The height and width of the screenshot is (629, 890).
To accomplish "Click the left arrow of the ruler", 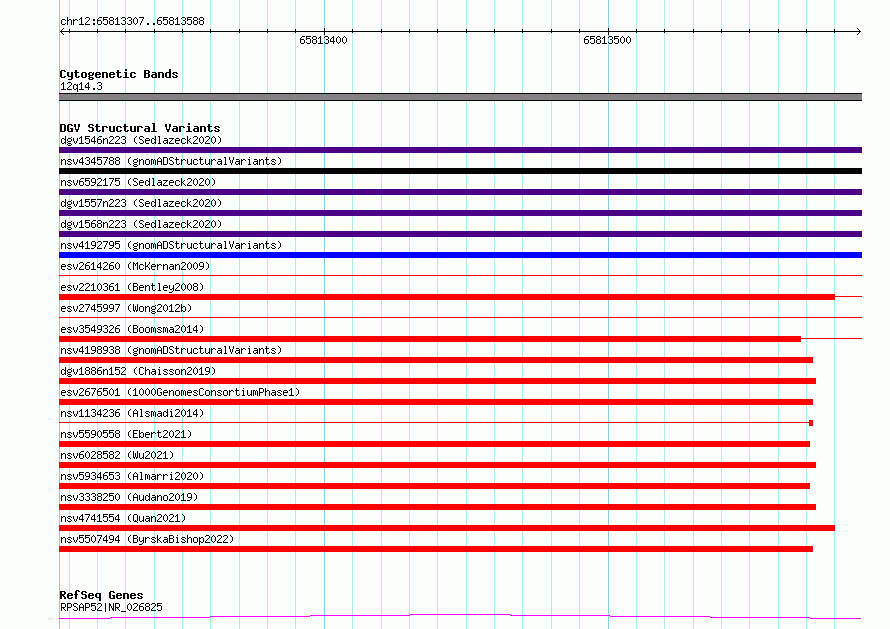I will tap(63, 32).
